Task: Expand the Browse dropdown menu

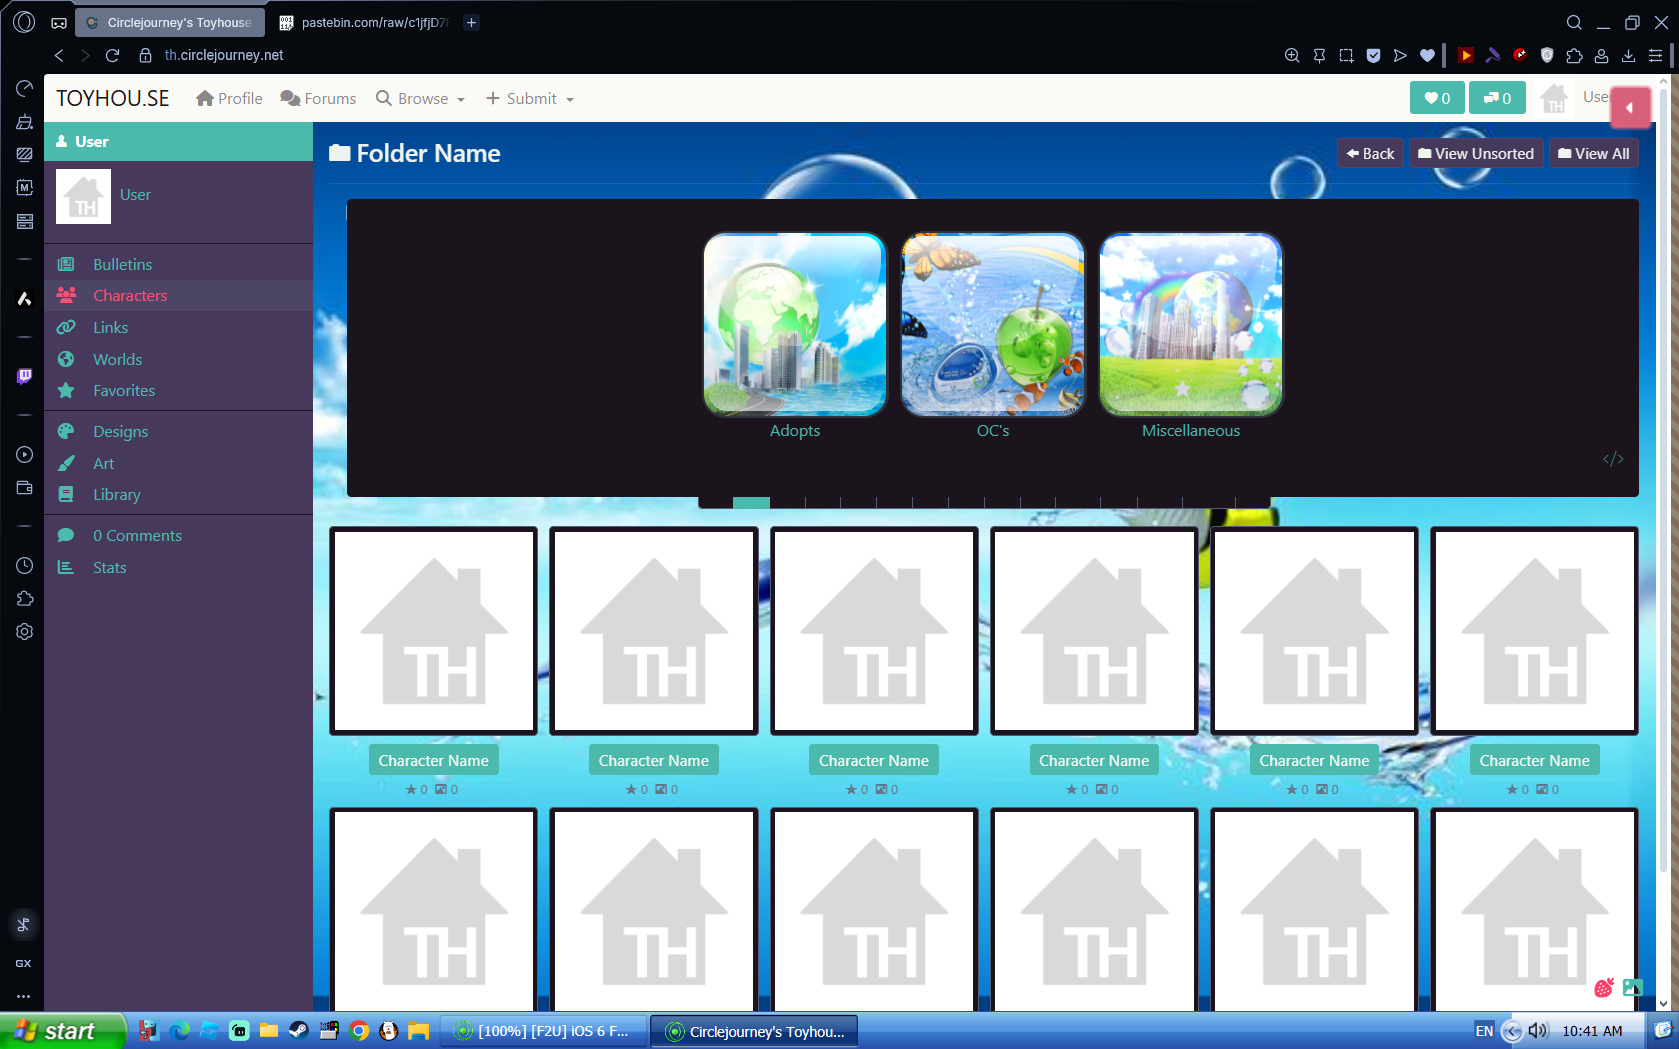Action: coord(421,98)
